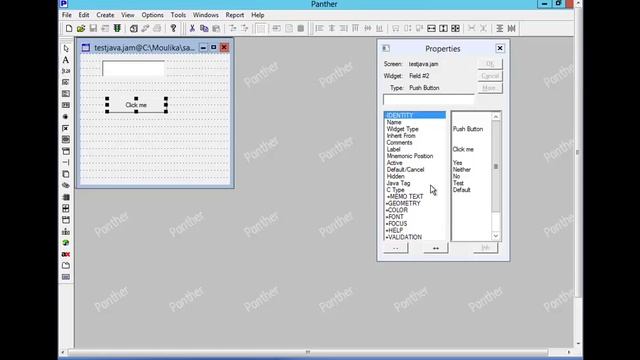The width and height of the screenshot is (640, 360).
Task: Click the '++' expand all button
Action: [x=436, y=248]
